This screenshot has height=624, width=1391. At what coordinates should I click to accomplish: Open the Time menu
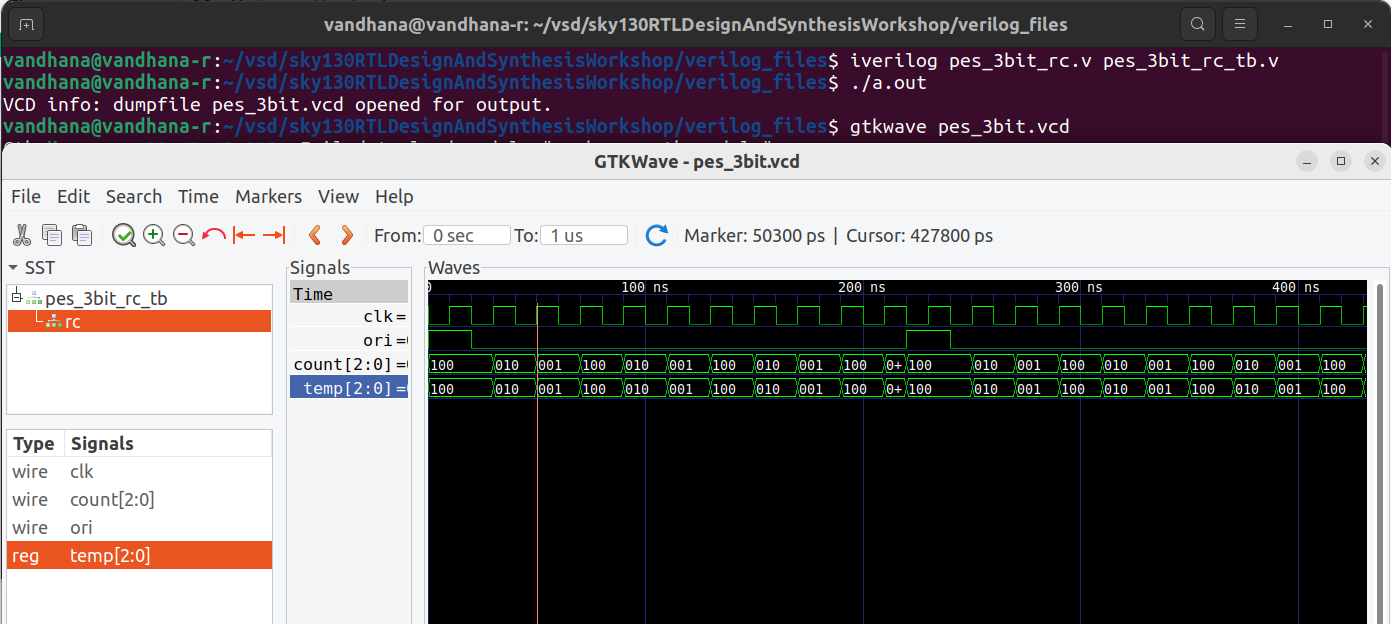(198, 196)
